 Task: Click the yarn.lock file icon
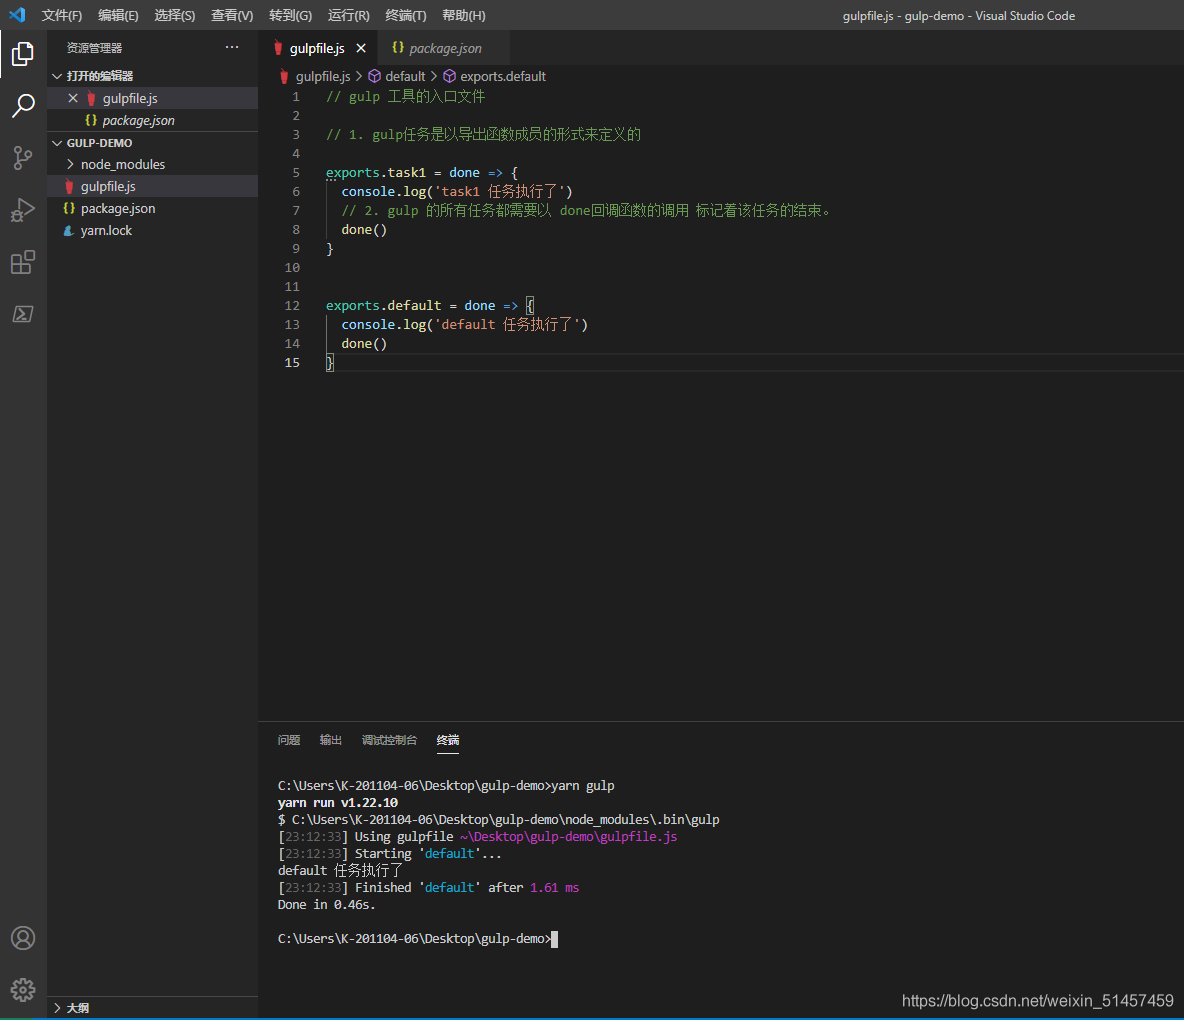coord(69,230)
